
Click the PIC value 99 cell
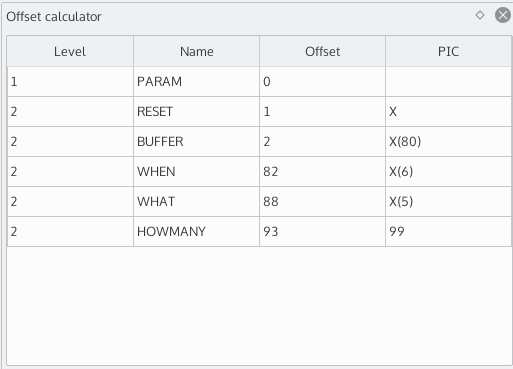tap(448, 232)
